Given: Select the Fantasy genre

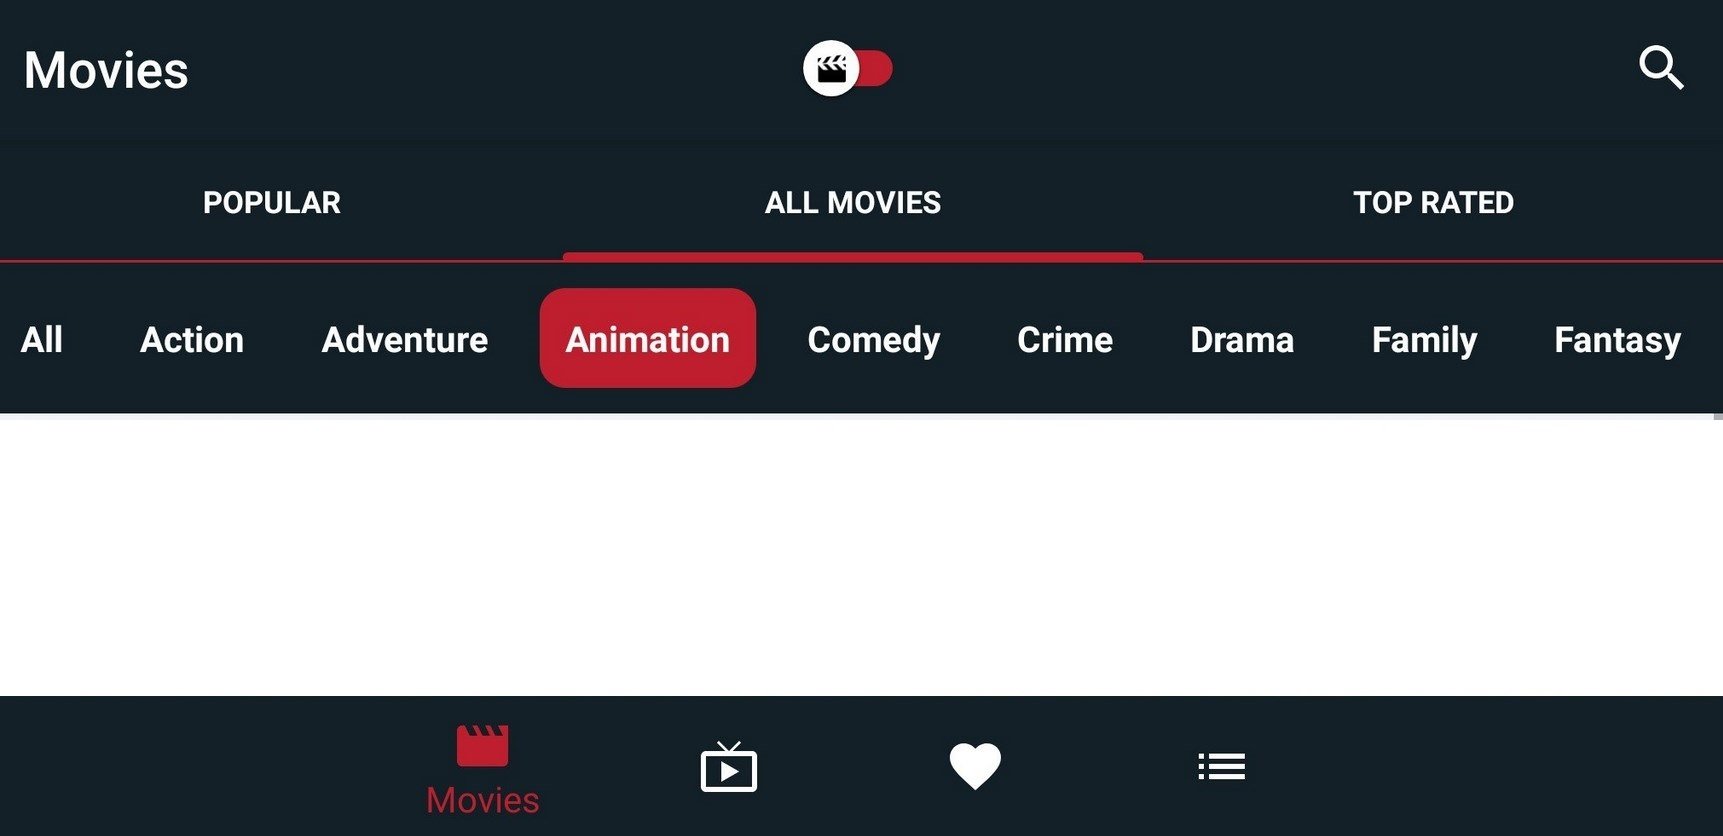Looking at the screenshot, I should pyautogui.click(x=1617, y=341).
